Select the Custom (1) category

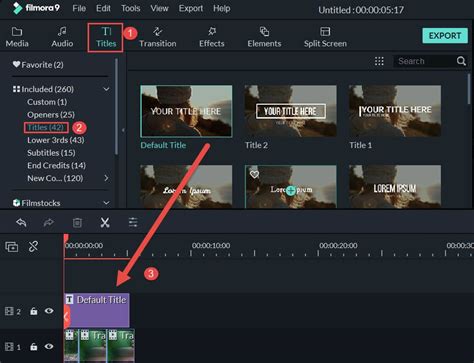(47, 102)
